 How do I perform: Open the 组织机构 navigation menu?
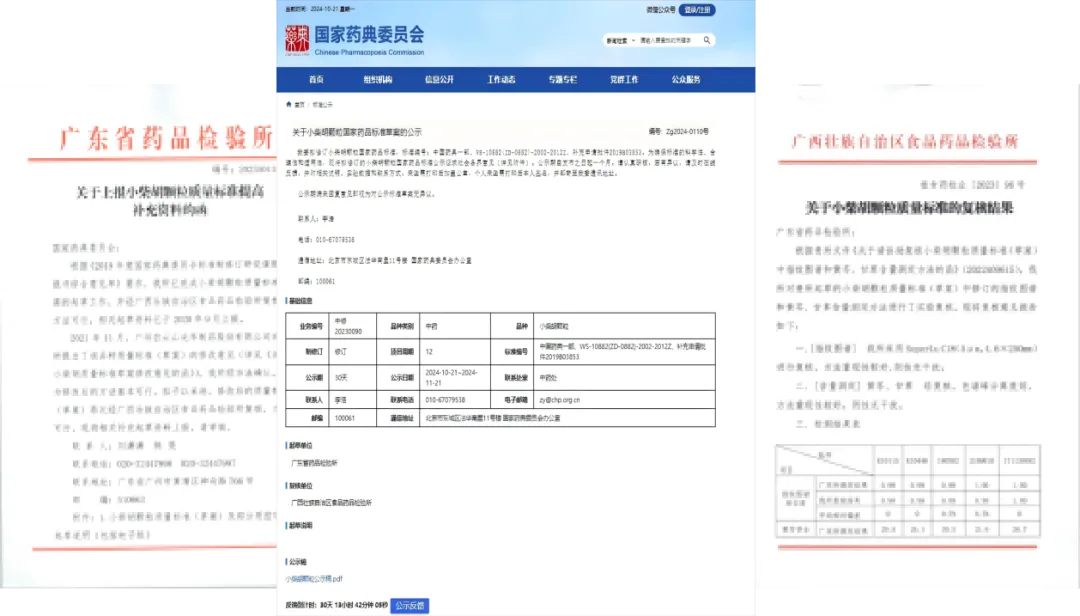click(x=377, y=80)
